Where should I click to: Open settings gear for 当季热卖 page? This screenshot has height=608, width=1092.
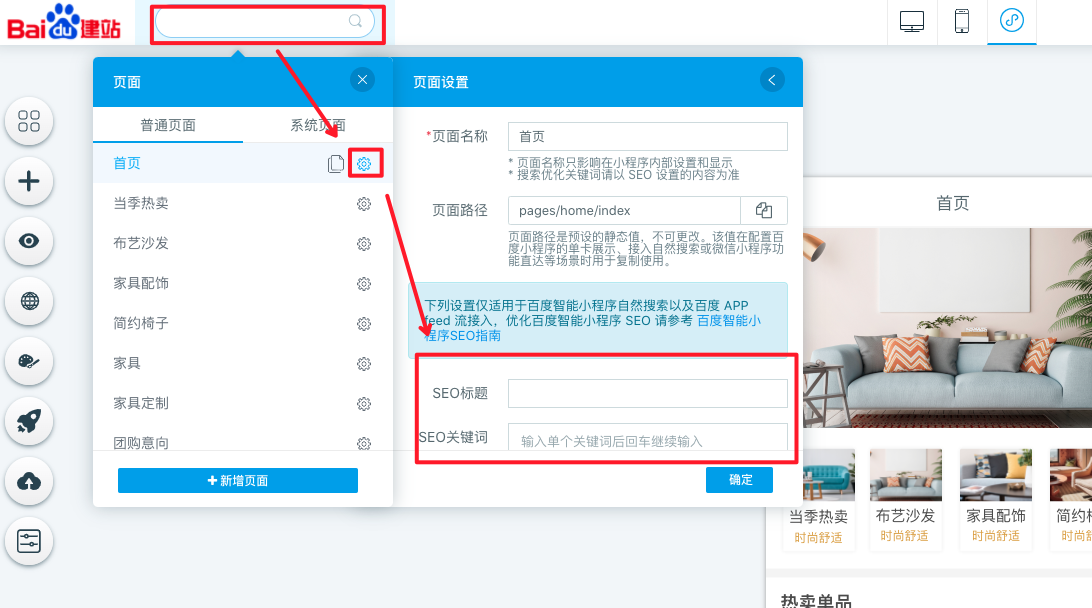(364, 204)
